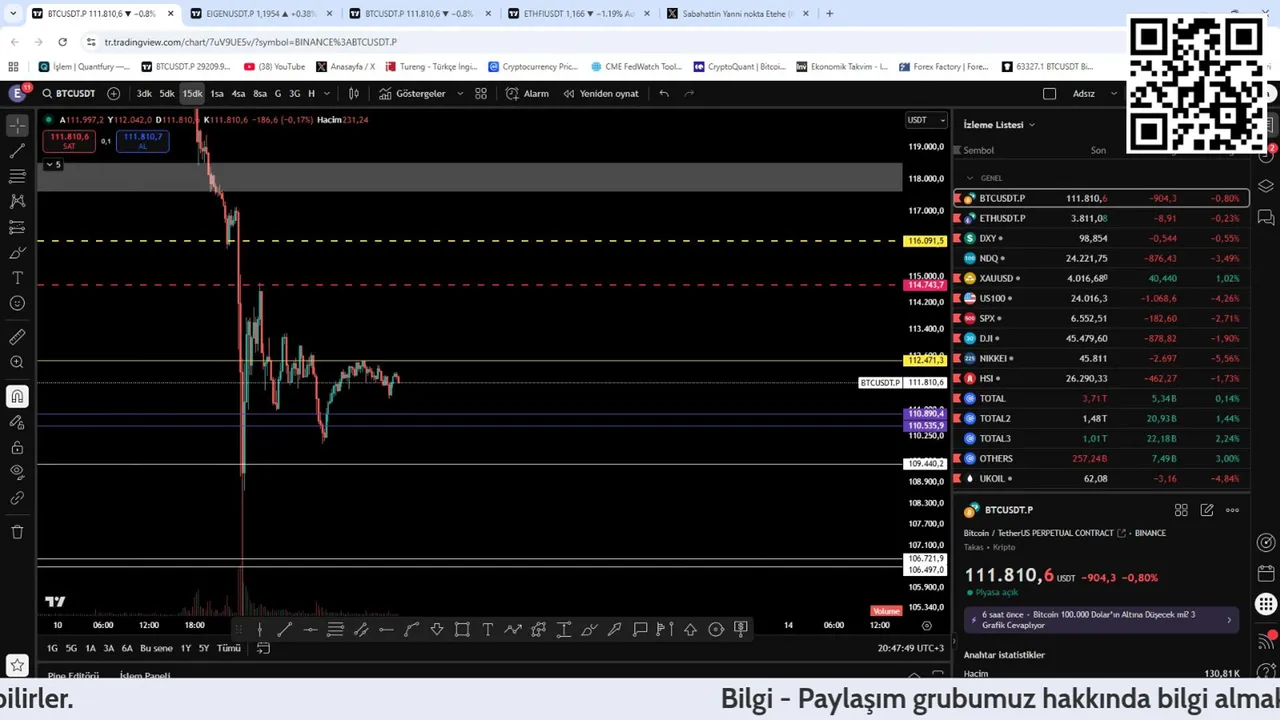Toggle lock all drawings
This screenshot has width=1280, height=720.
click(x=17, y=447)
